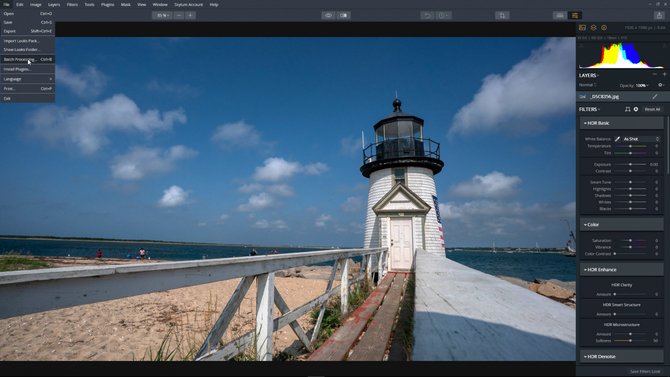Image resolution: width=670 pixels, height=377 pixels.
Task: Open the Filters menu in menu bar
Action: pyautogui.click(x=72, y=4)
